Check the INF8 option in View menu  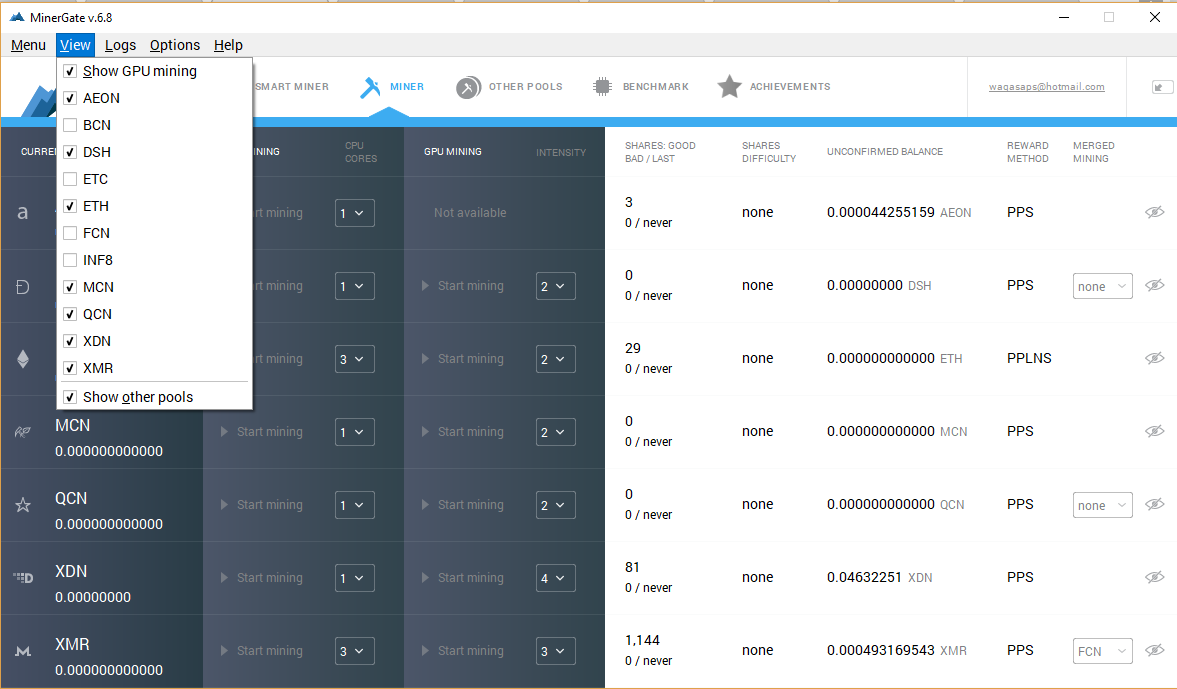click(70, 260)
